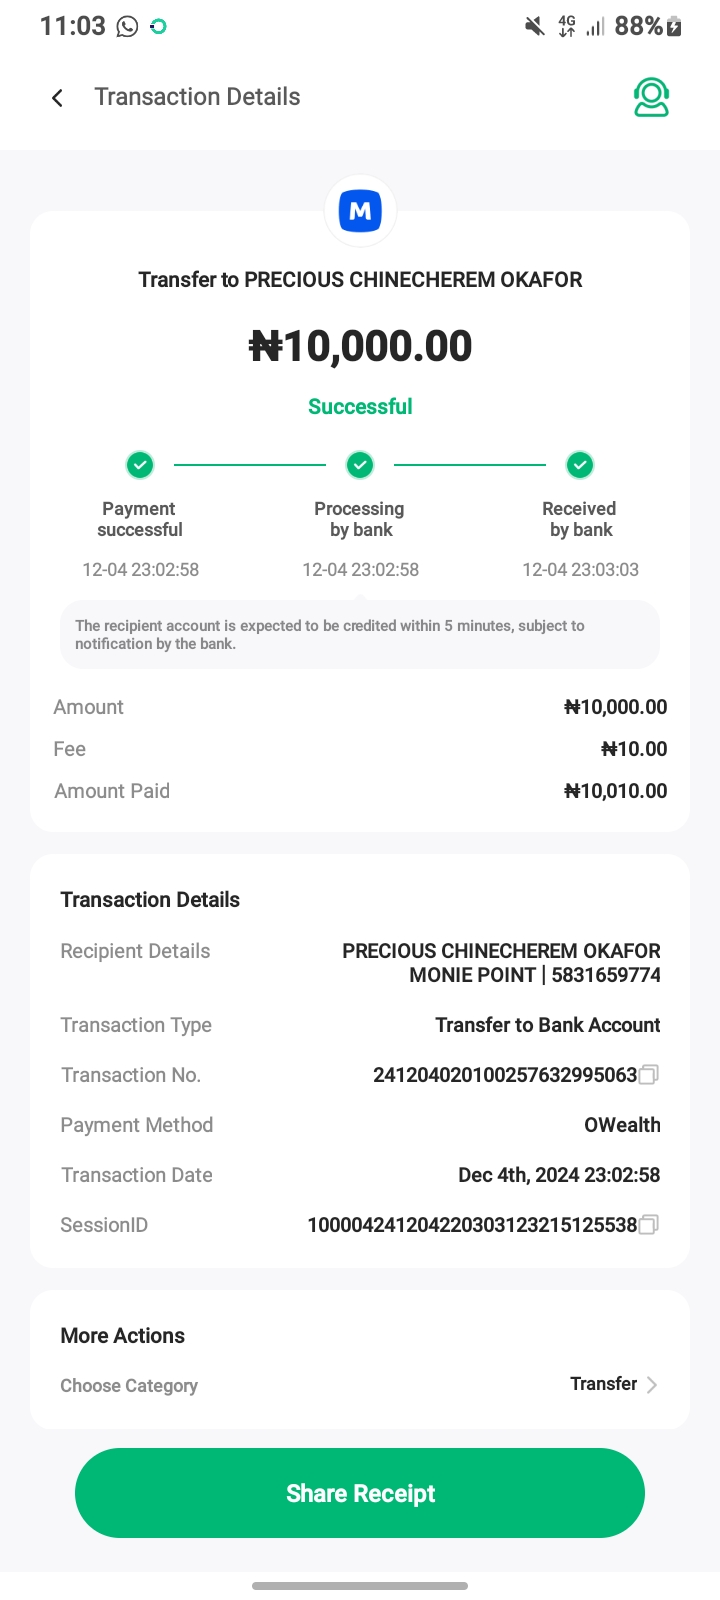Open WhatsApp notification in status bar

click(127, 26)
